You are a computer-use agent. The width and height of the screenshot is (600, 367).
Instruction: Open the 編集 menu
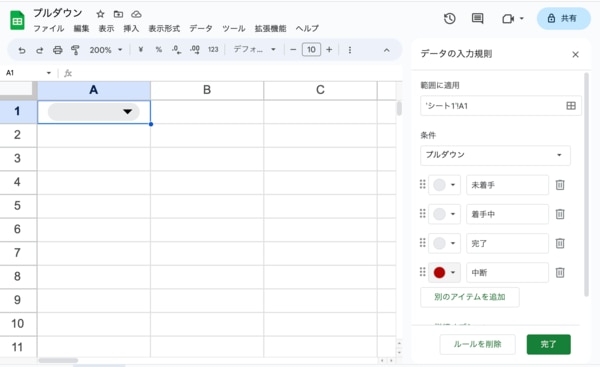[81, 29]
